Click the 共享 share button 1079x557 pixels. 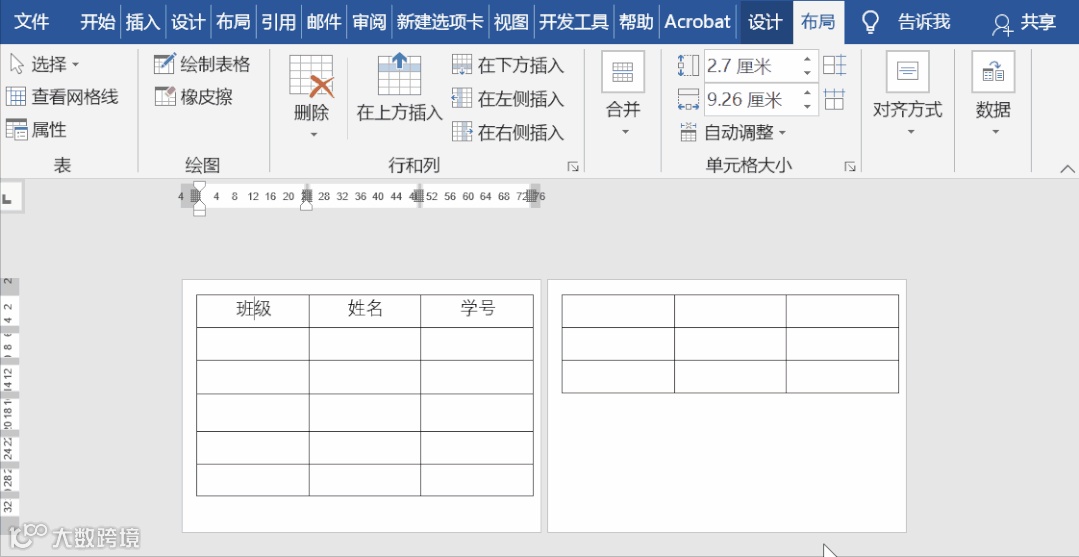(1024, 23)
